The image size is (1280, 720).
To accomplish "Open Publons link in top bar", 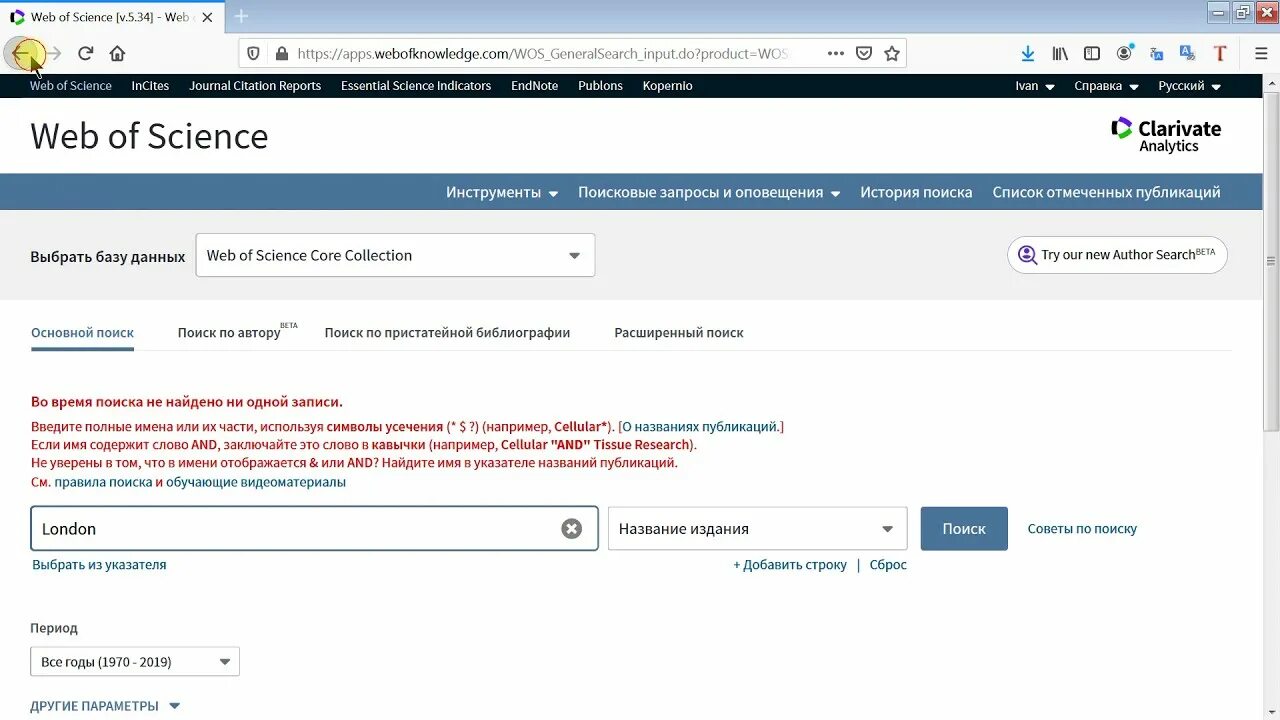I will pyautogui.click(x=600, y=86).
